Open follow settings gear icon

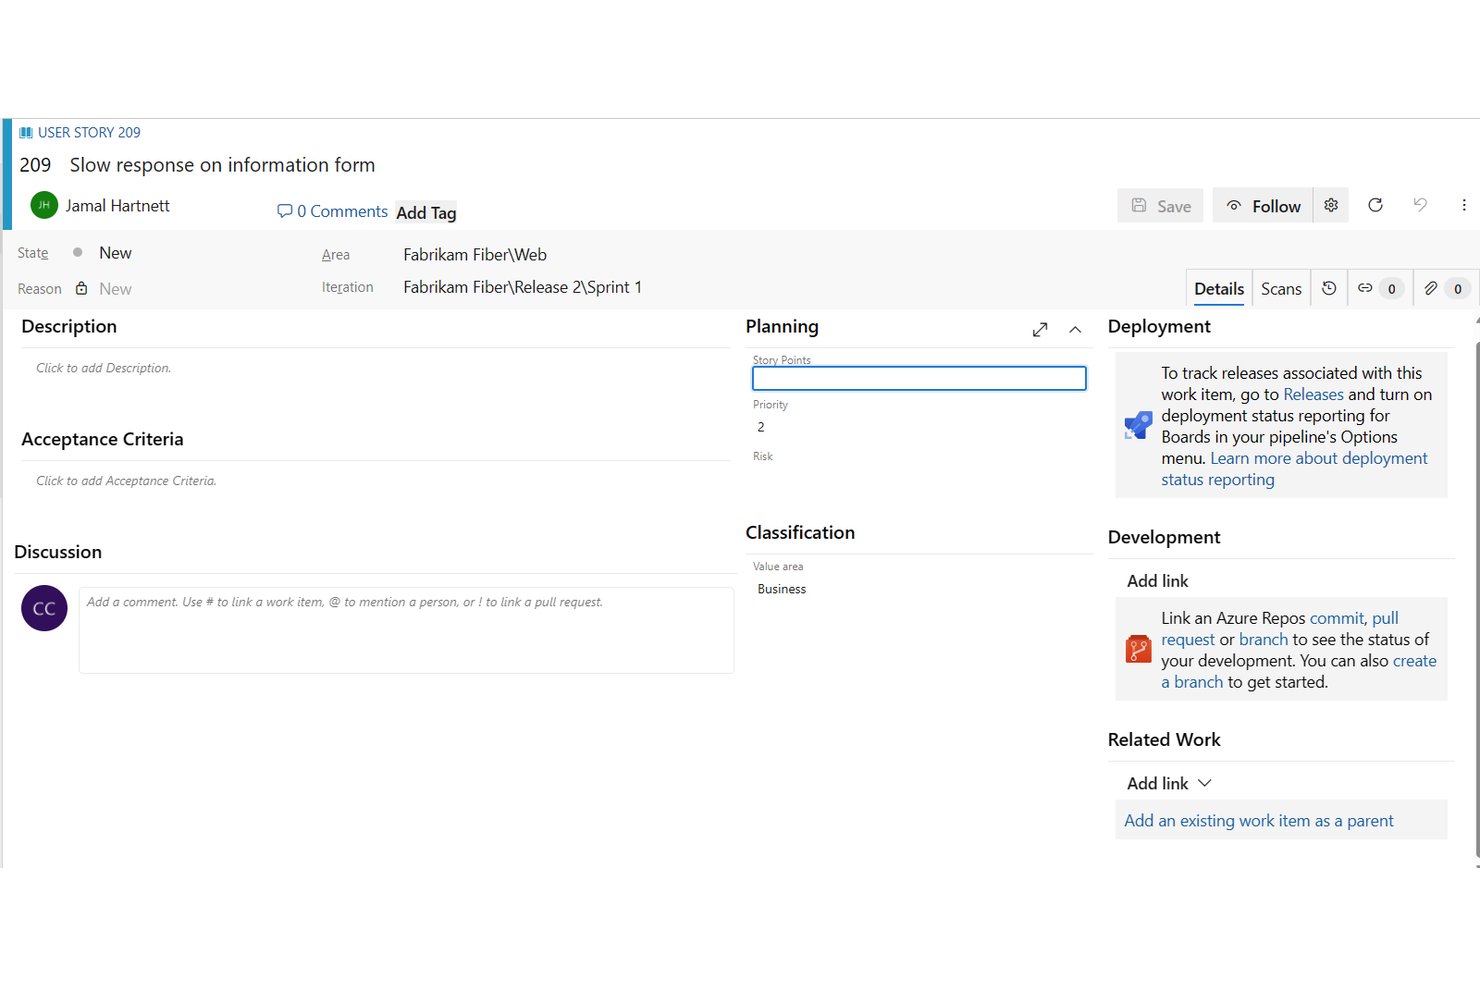click(x=1331, y=205)
